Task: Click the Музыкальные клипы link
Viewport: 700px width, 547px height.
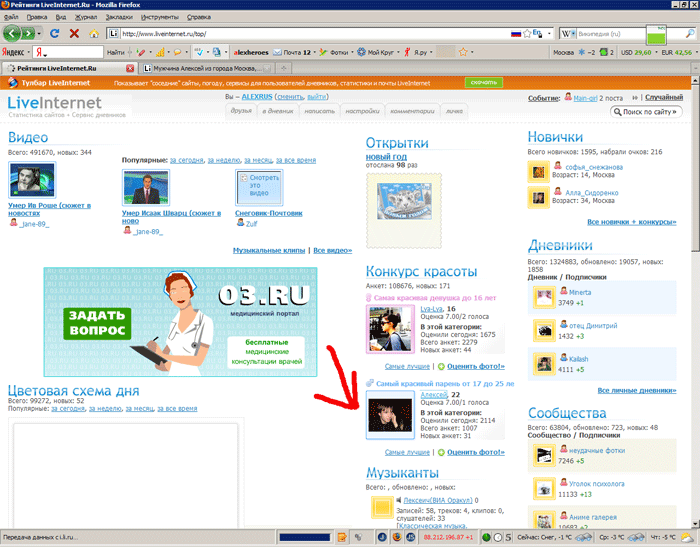Action: click(x=269, y=251)
